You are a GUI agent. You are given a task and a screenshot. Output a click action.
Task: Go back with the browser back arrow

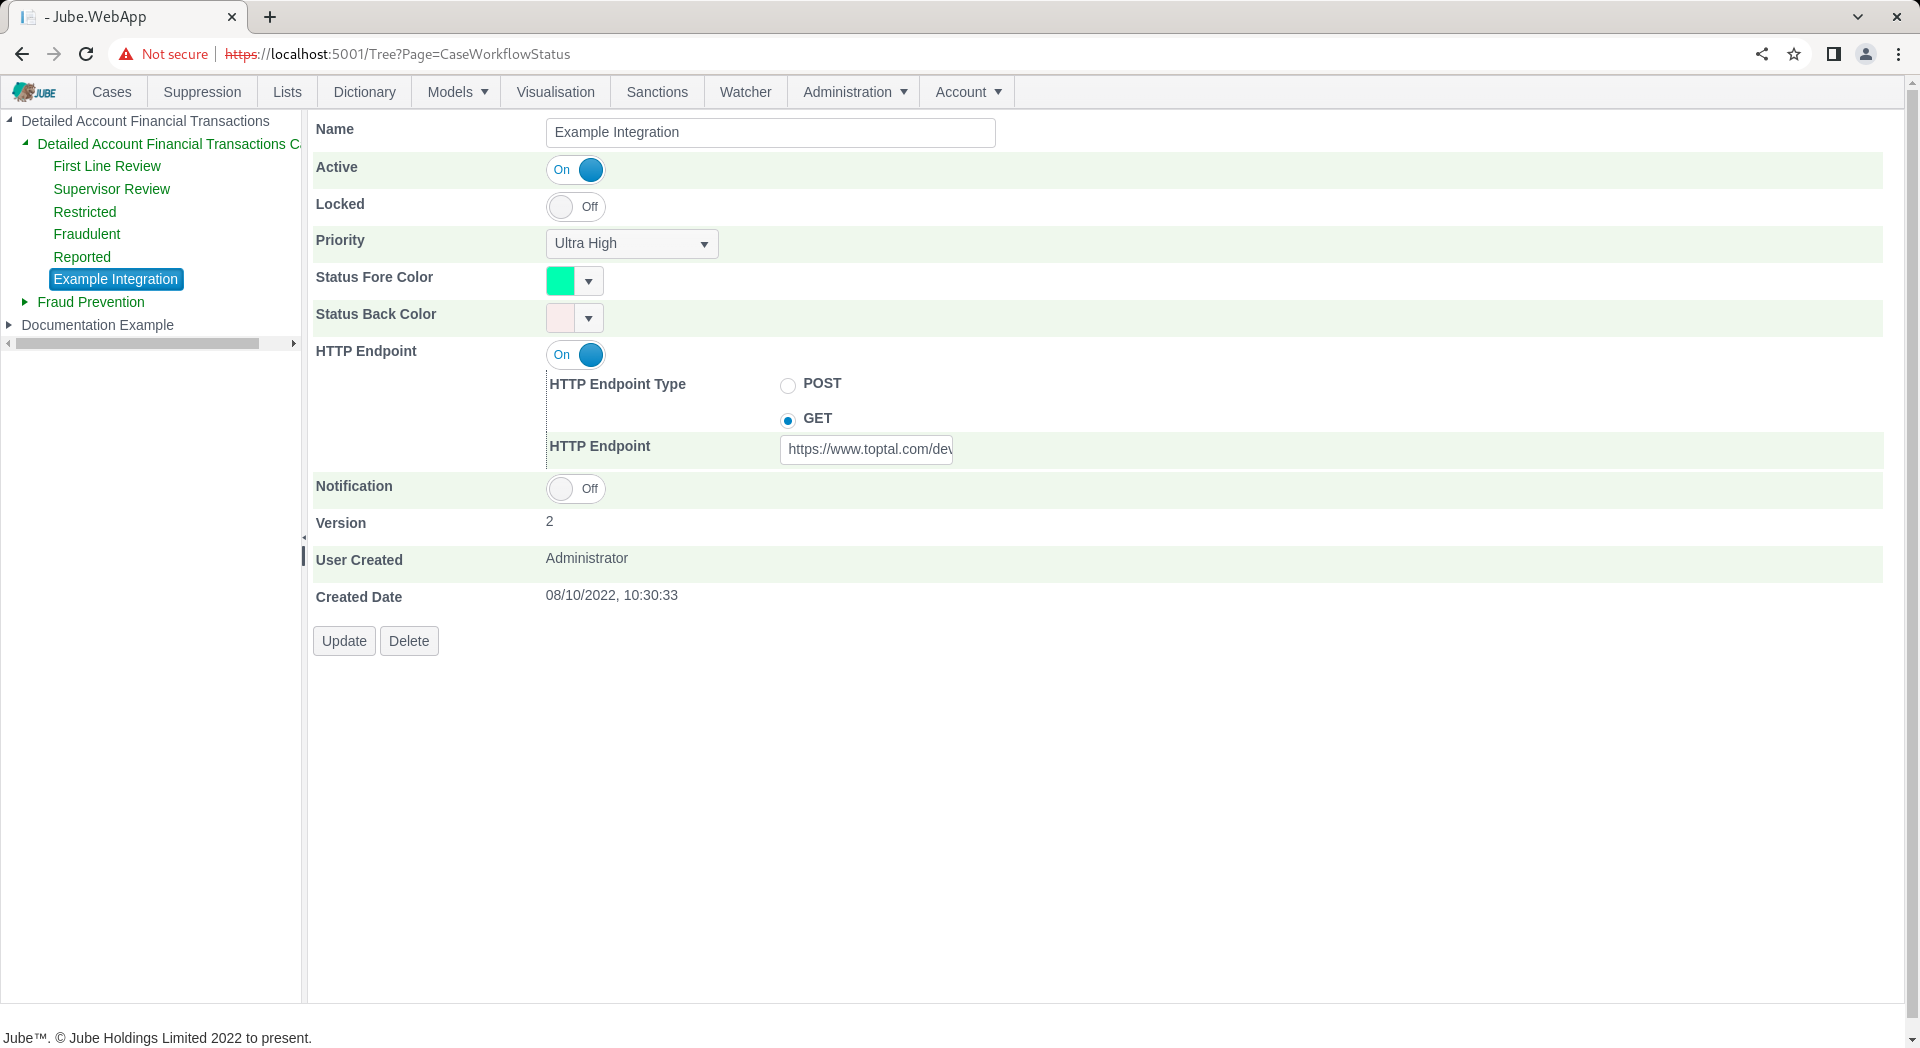click(x=22, y=54)
